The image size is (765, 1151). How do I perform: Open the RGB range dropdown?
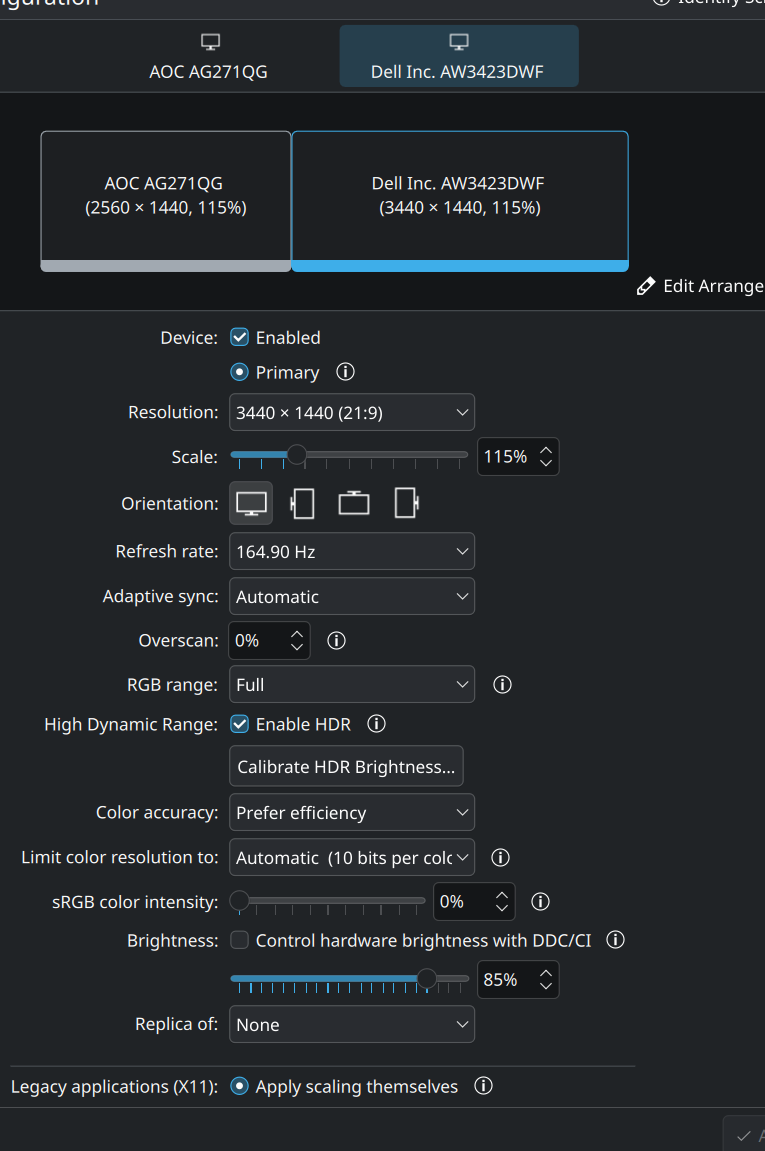point(352,685)
